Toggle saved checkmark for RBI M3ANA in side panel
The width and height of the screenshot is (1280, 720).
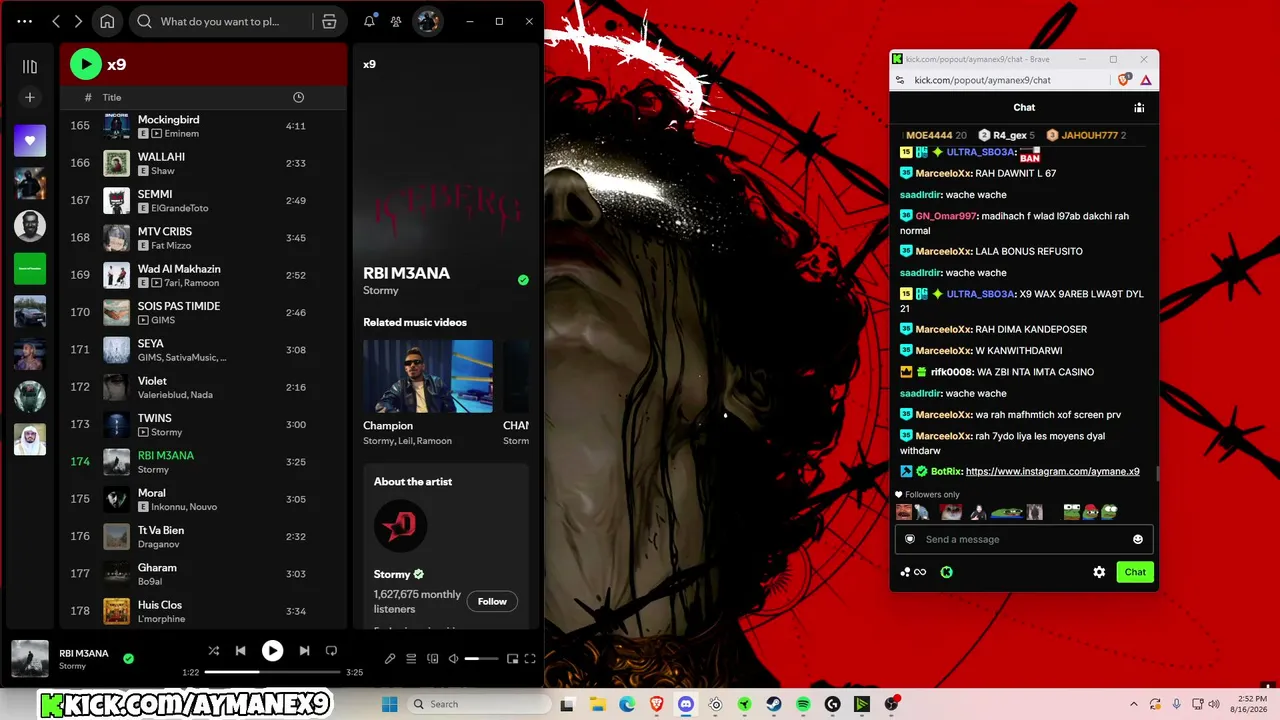523,280
